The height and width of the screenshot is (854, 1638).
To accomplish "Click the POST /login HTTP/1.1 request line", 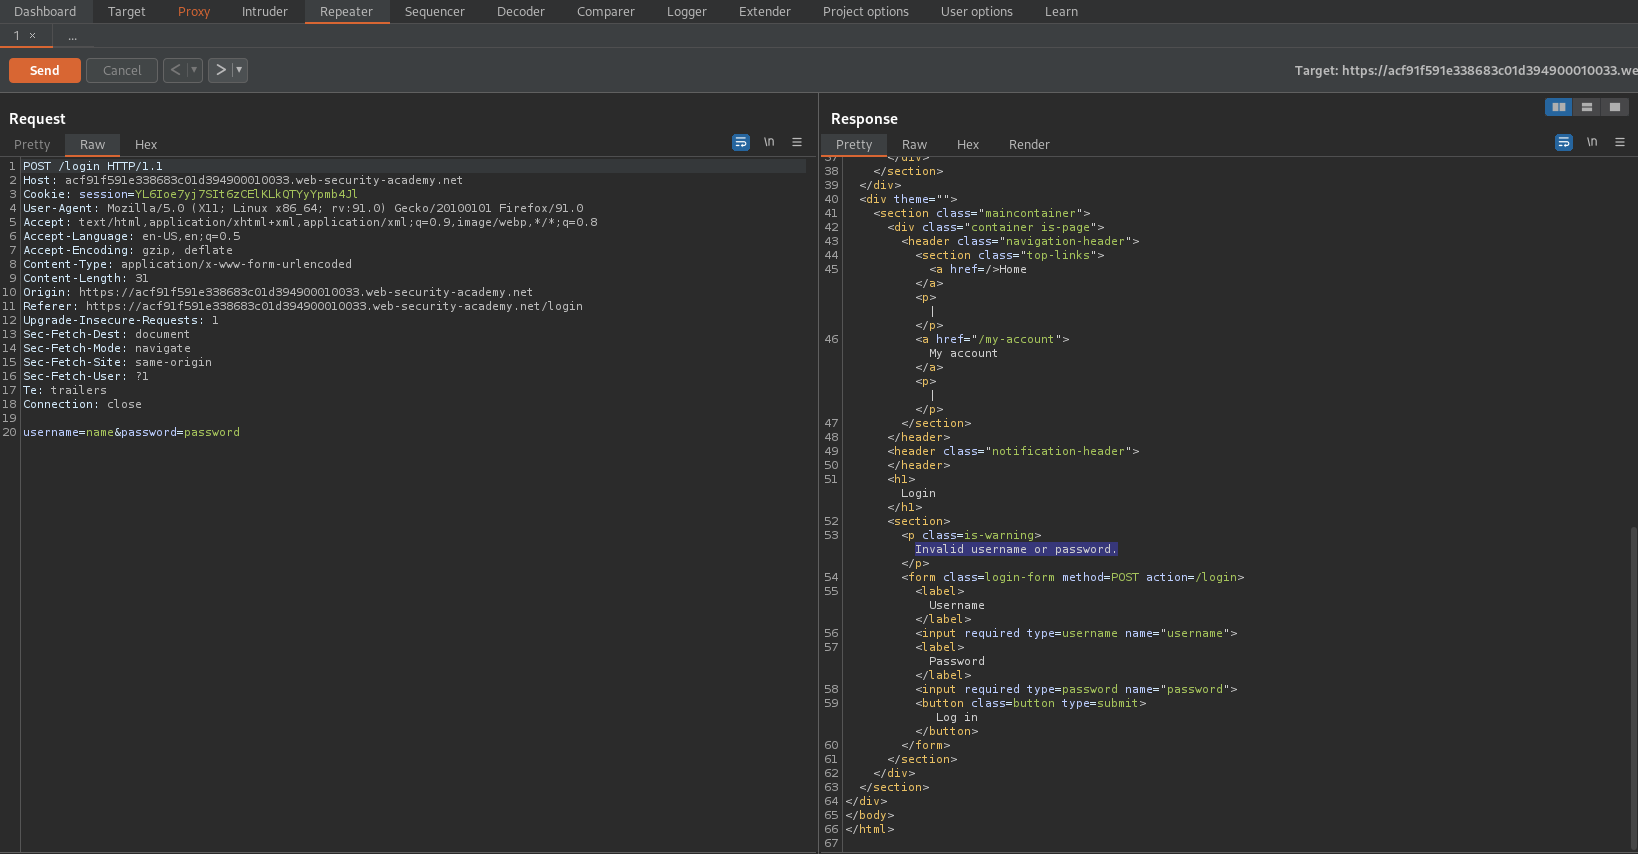I will (x=93, y=166).
